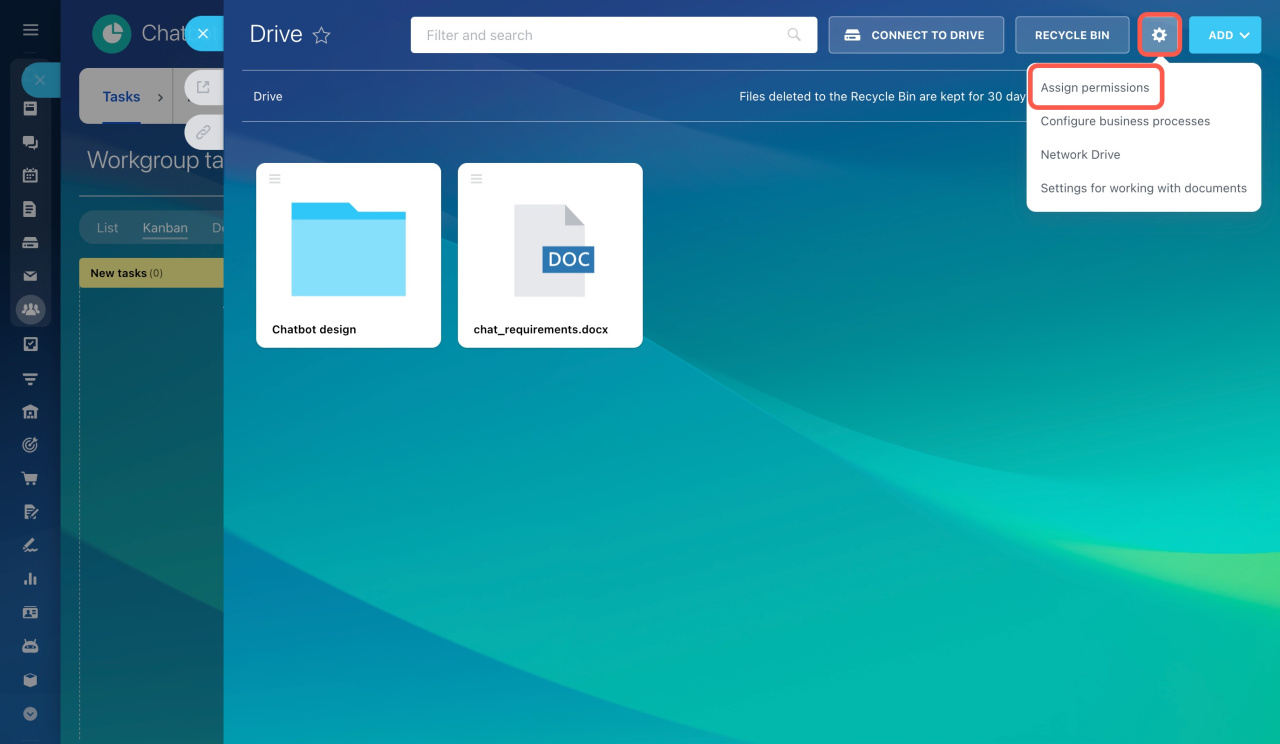Image resolution: width=1280 pixels, height=744 pixels.
Task: Open the calendar icon in left sidebar
Action: point(30,175)
